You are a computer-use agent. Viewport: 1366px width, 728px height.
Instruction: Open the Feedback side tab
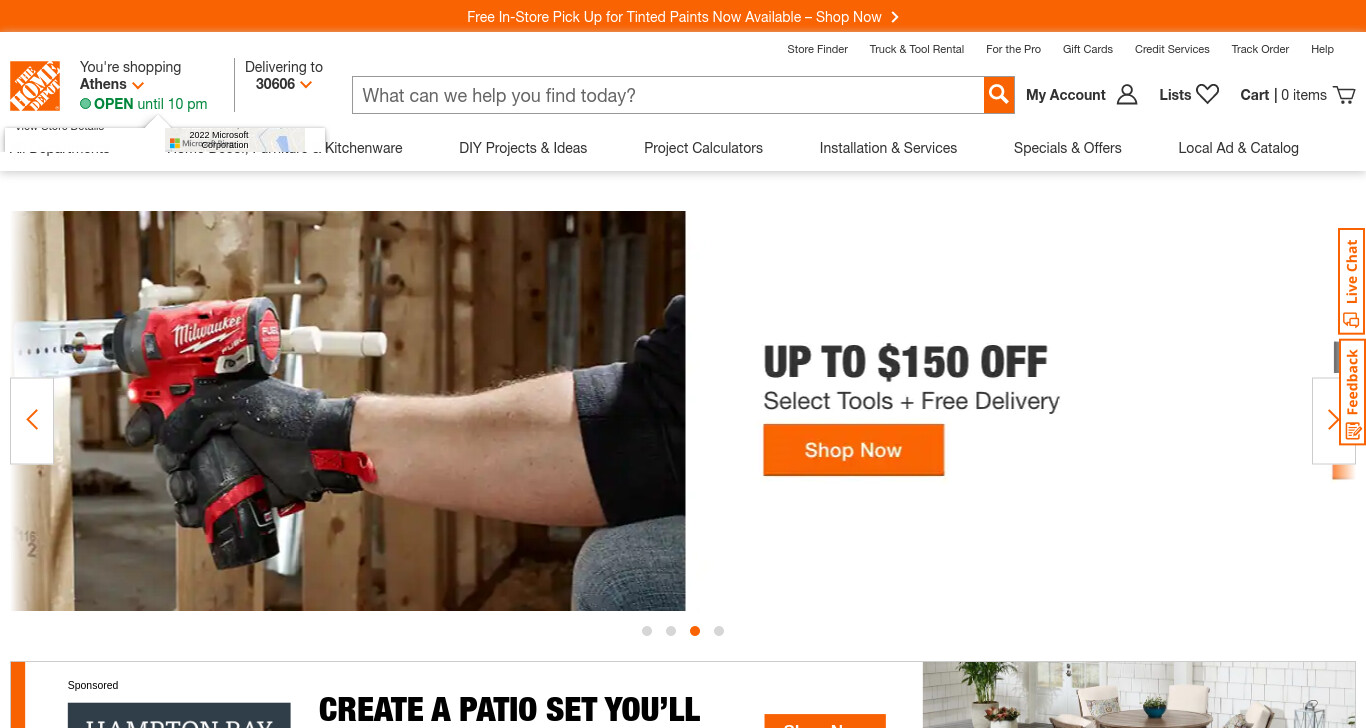[x=1352, y=392]
